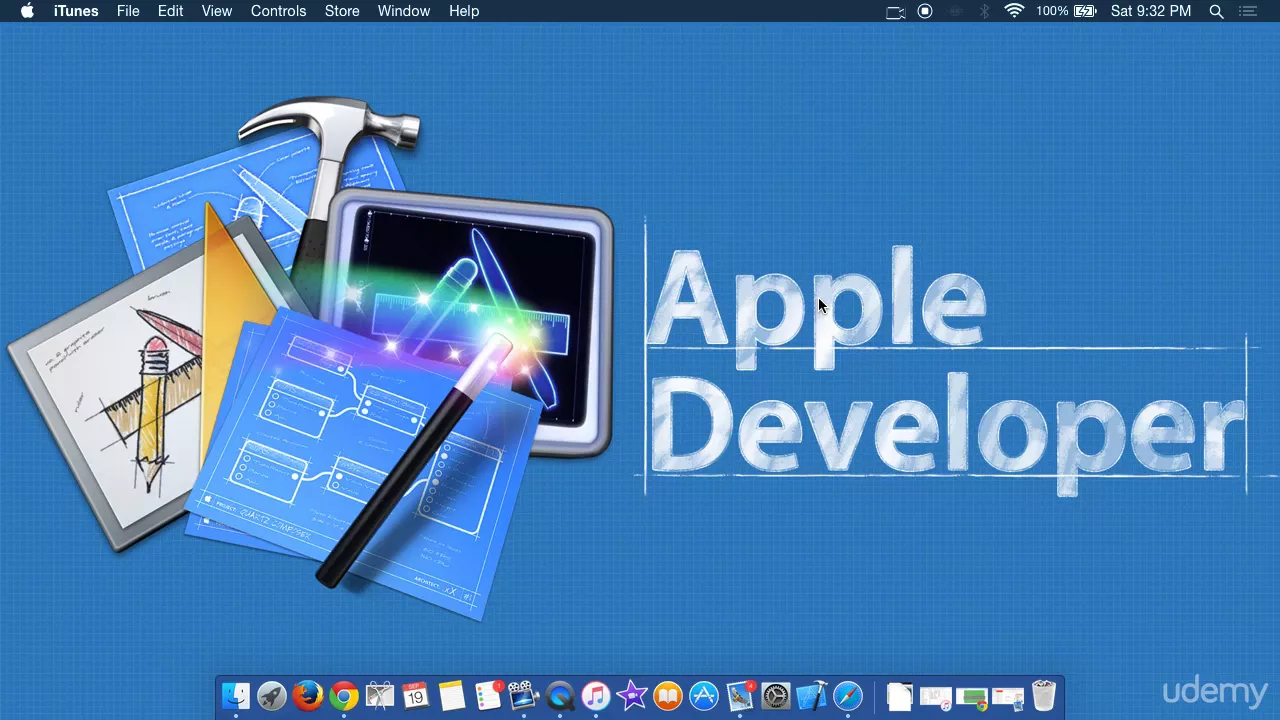
Task: Open the Controls menu
Action: (278, 11)
